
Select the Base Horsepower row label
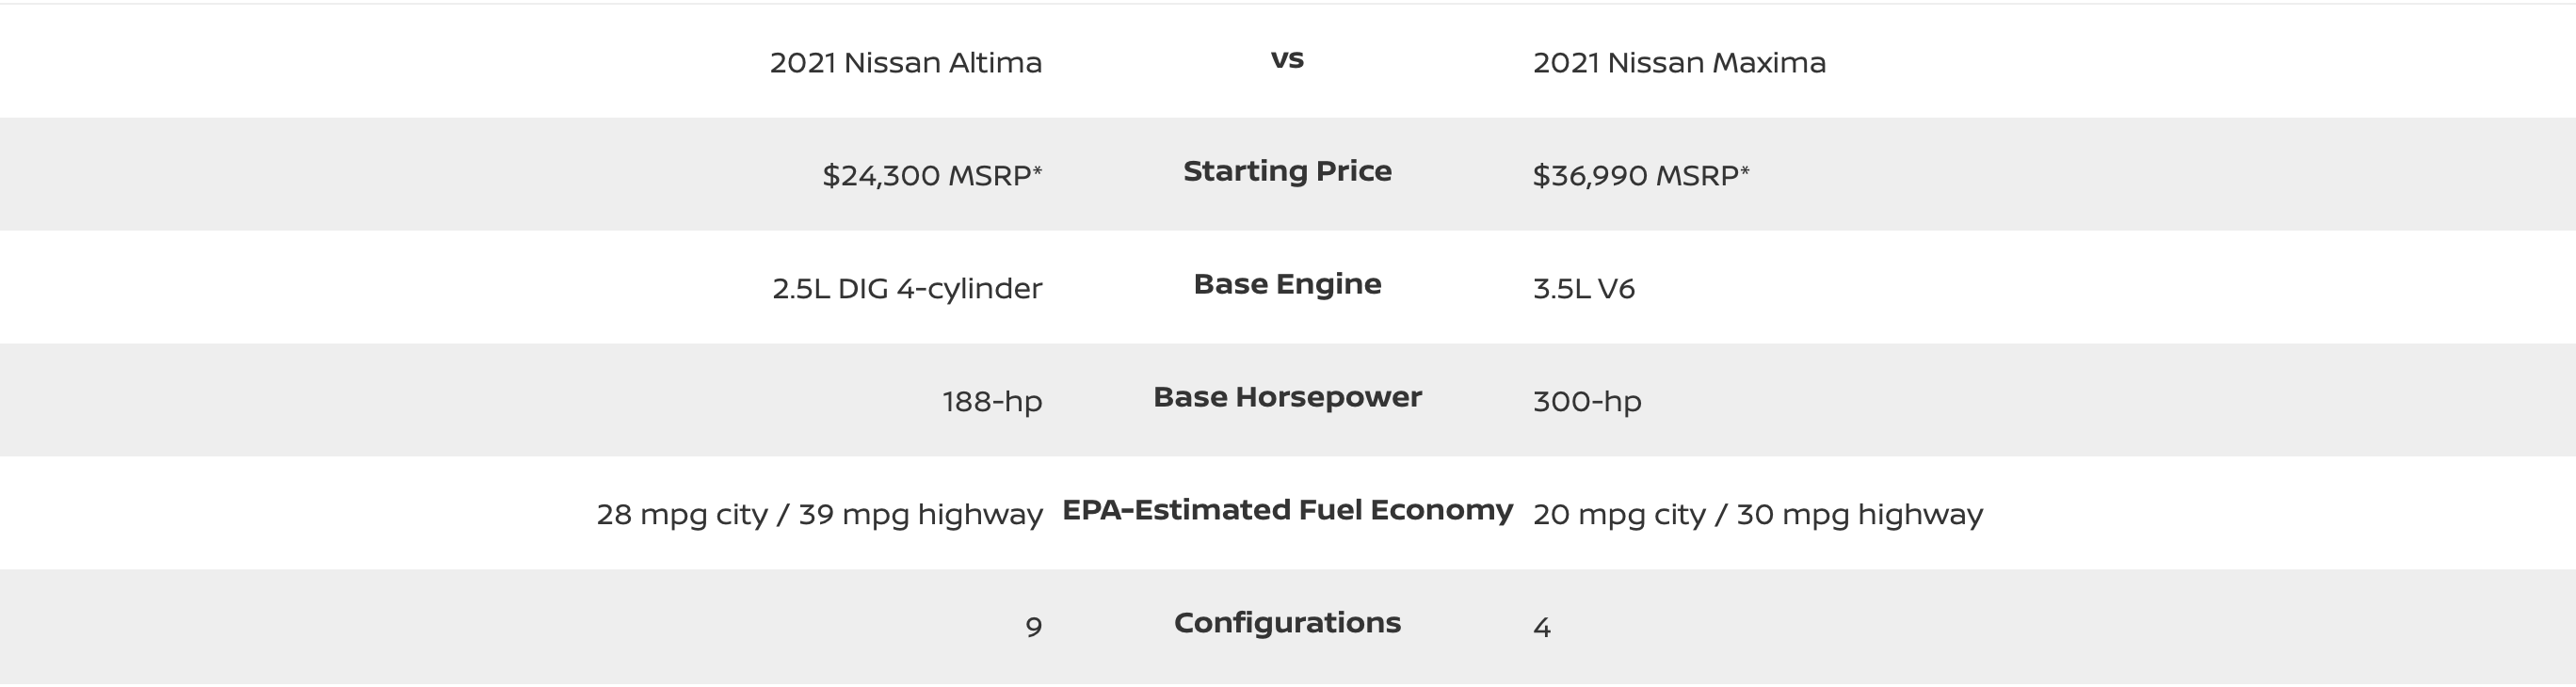coord(1287,397)
